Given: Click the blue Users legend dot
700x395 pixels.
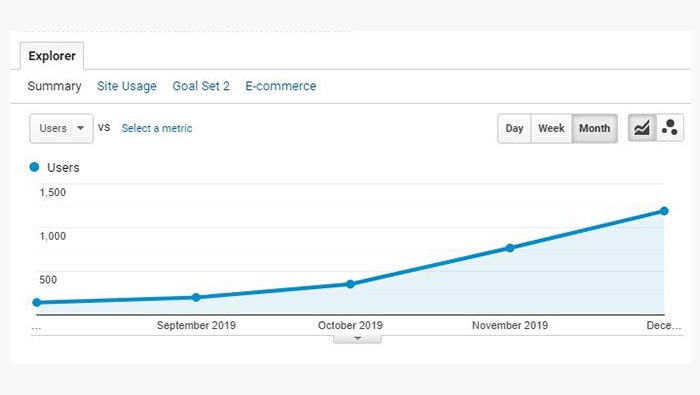Looking at the screenshot, I should (34, 167).
